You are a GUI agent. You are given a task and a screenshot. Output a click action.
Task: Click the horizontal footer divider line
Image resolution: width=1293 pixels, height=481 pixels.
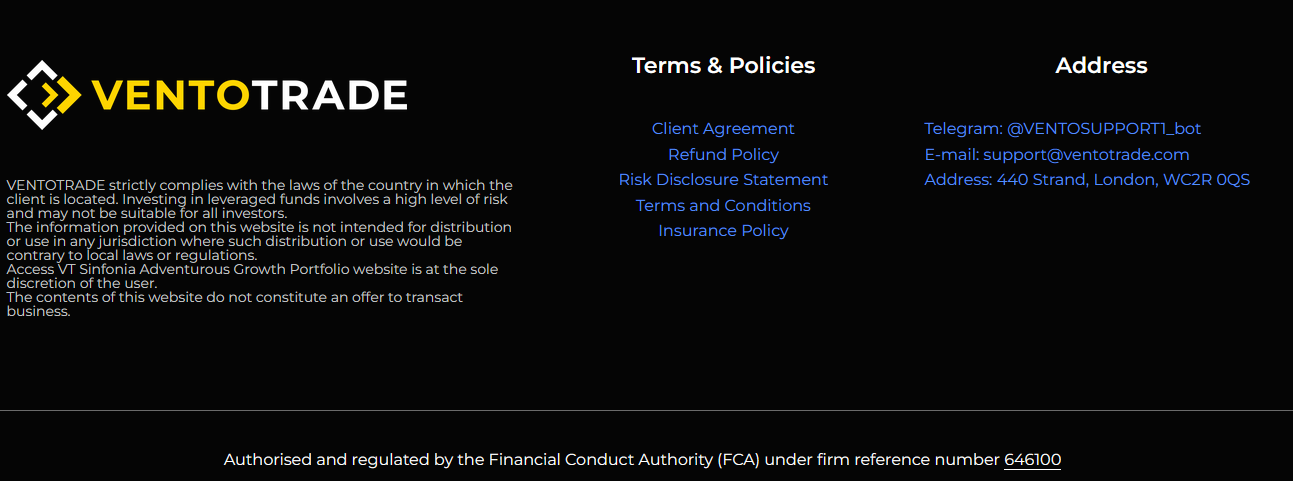[x=646, y=410]
